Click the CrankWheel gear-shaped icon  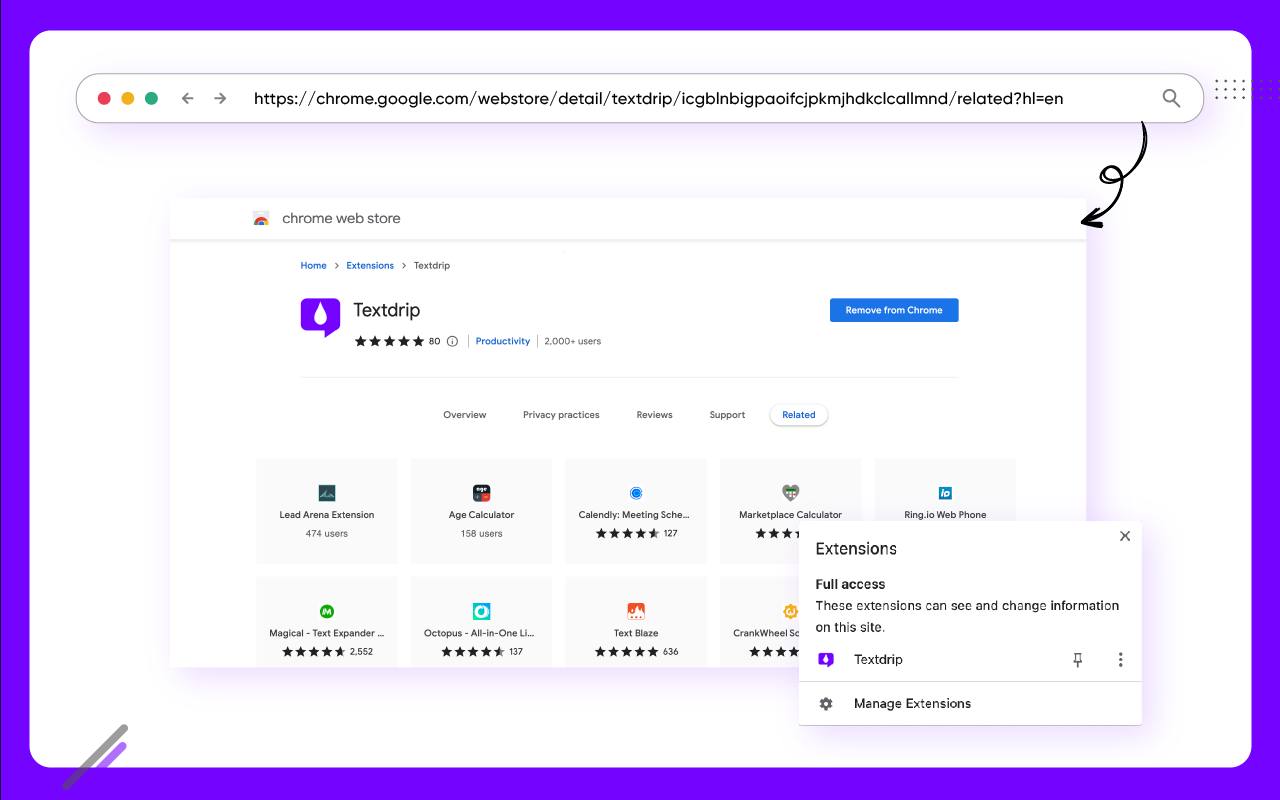[x=790, y=610]
